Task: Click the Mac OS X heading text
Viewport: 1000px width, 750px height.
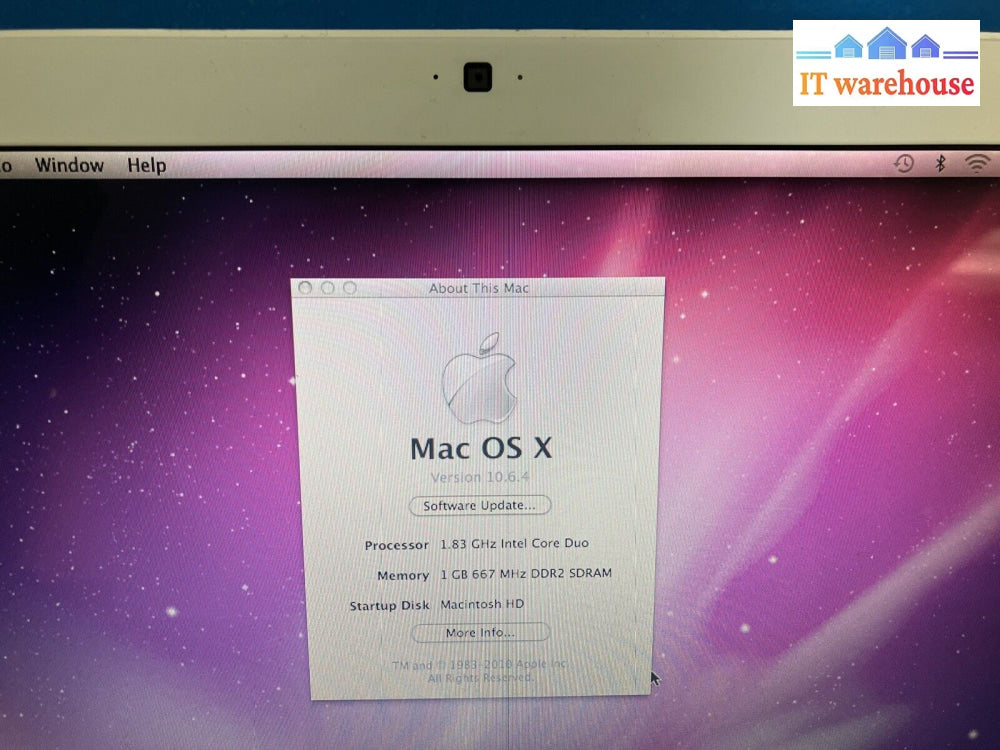Action: coord(480,447)
